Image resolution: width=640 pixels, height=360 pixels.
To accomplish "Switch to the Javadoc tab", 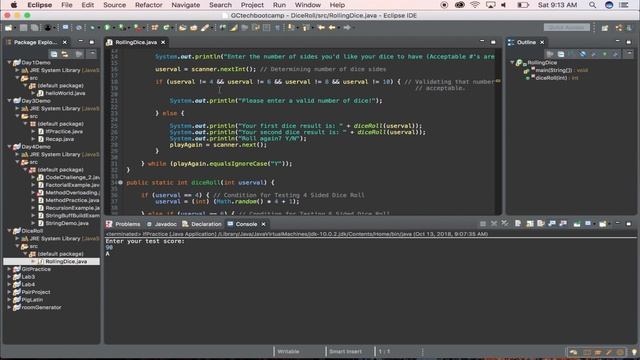I will point(162,224).
